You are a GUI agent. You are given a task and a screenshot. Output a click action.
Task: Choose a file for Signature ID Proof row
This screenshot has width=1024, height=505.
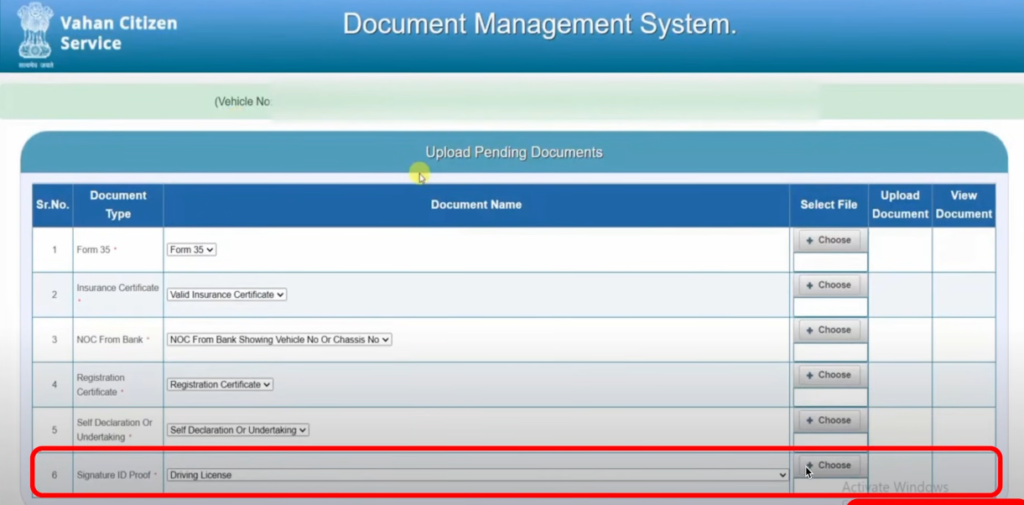pos(828,466)
